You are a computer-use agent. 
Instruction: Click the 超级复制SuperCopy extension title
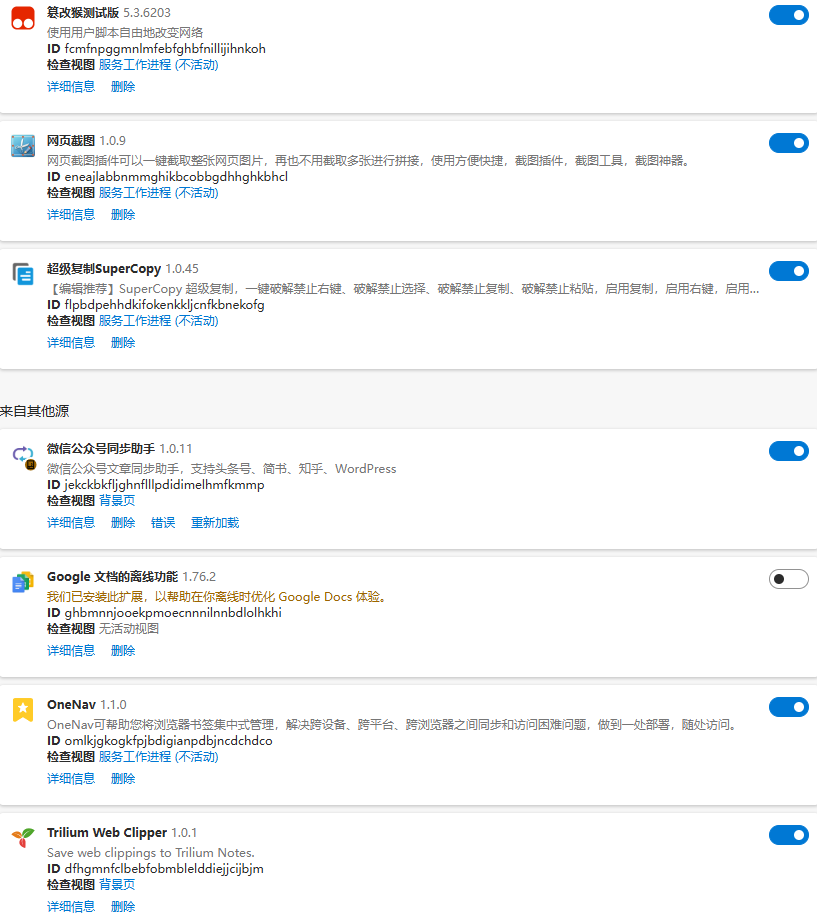pos(104,269)
